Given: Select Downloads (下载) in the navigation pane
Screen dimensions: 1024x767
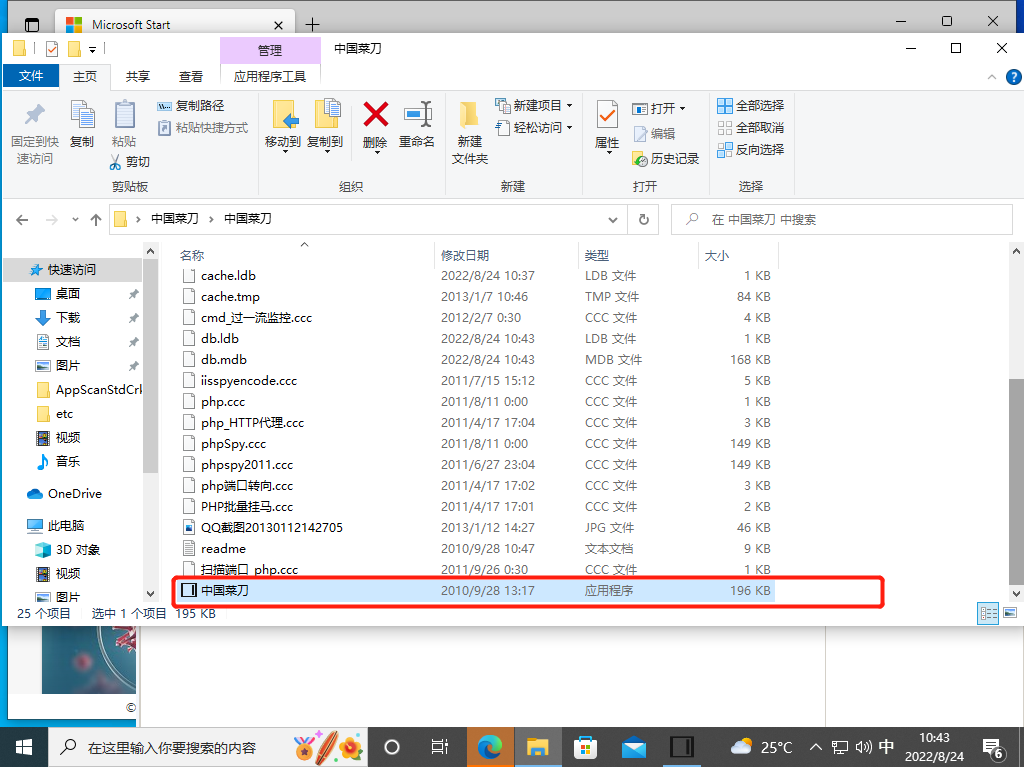Looking at the screenshot, I should click(68, 318).
